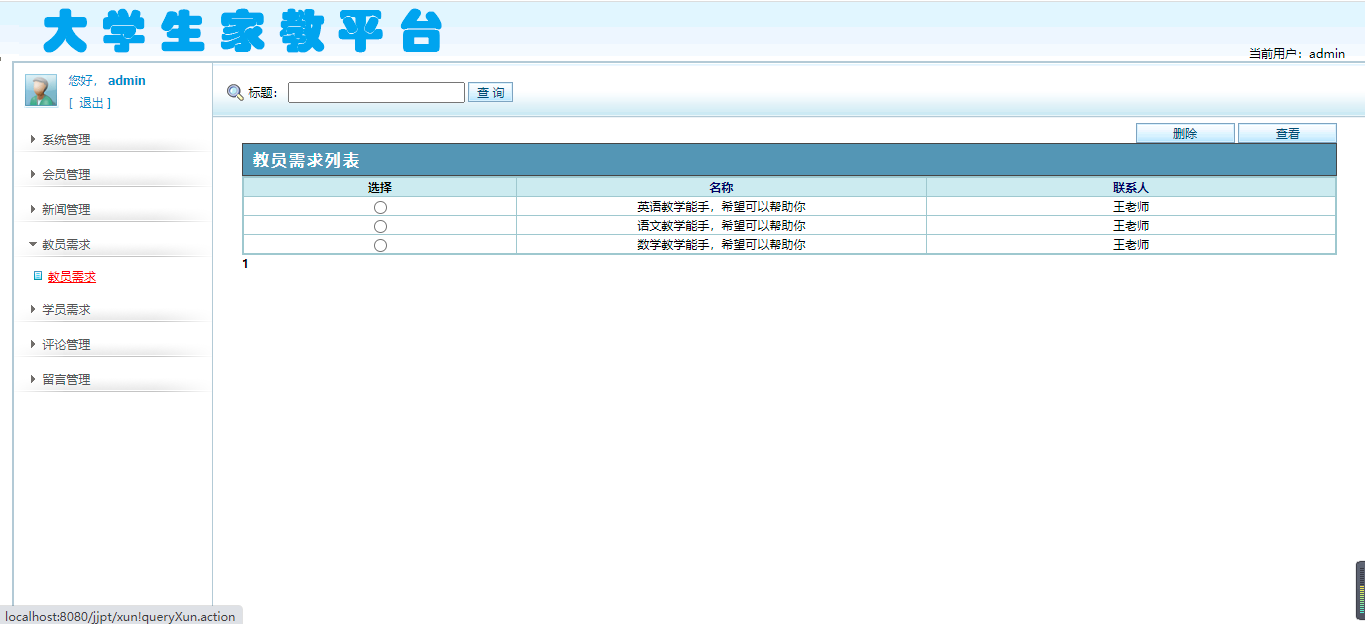Open the 留言管理 menu label
1365x624 pixels.
(x=66, y=380)
